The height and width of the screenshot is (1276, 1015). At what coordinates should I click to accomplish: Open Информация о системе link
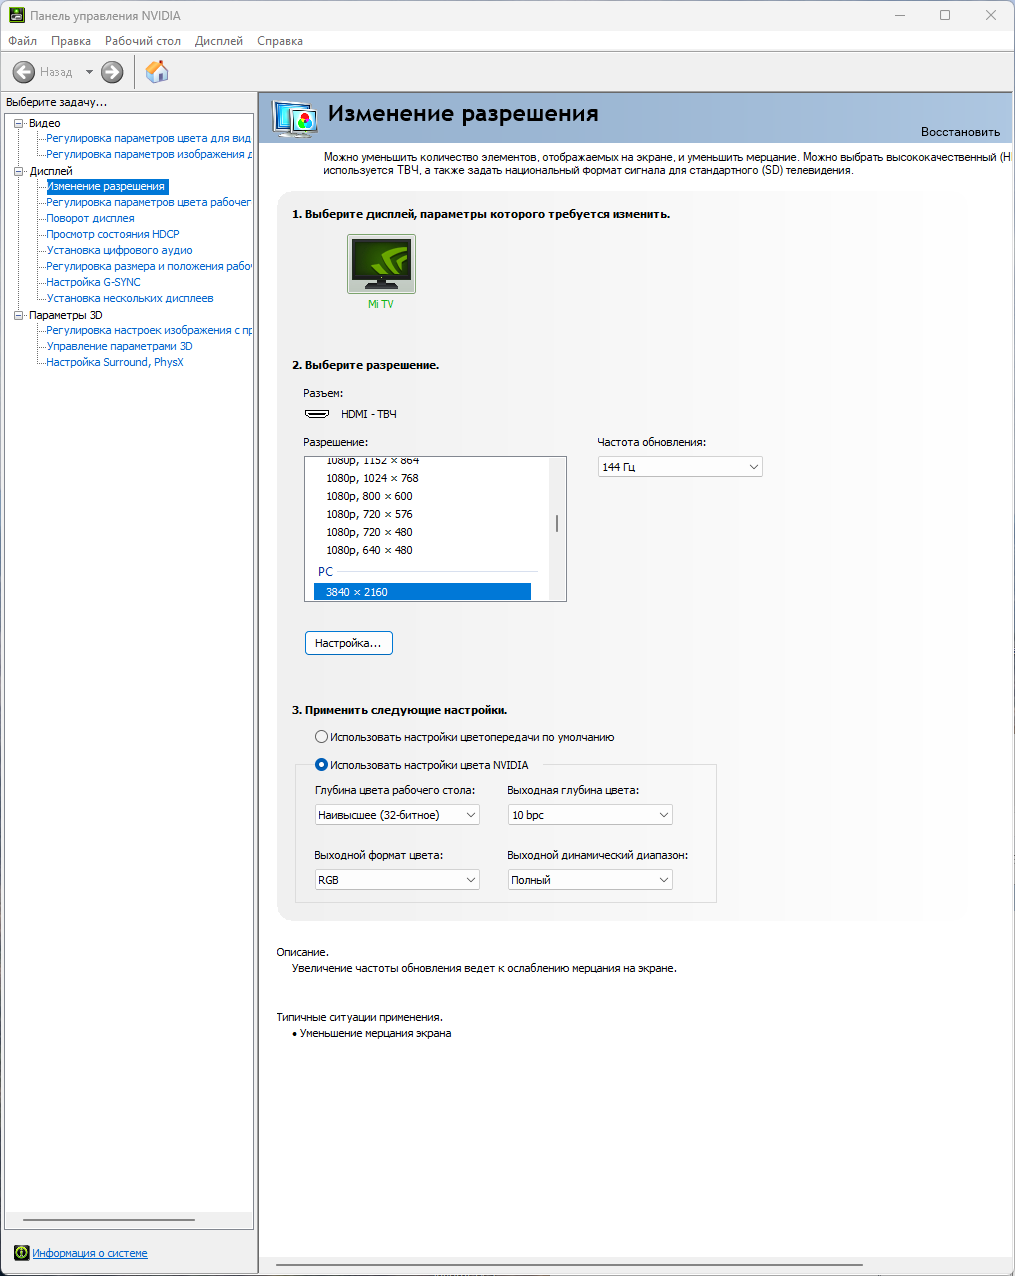point(90,1253)
